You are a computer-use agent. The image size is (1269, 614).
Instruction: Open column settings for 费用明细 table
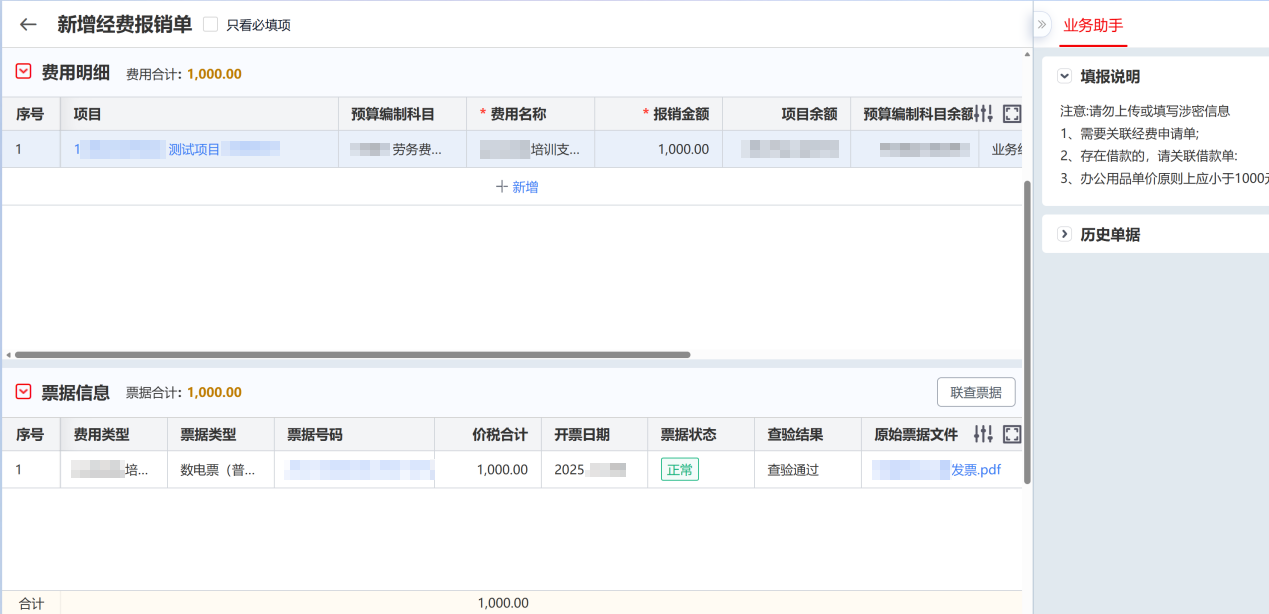click(984, 114)
